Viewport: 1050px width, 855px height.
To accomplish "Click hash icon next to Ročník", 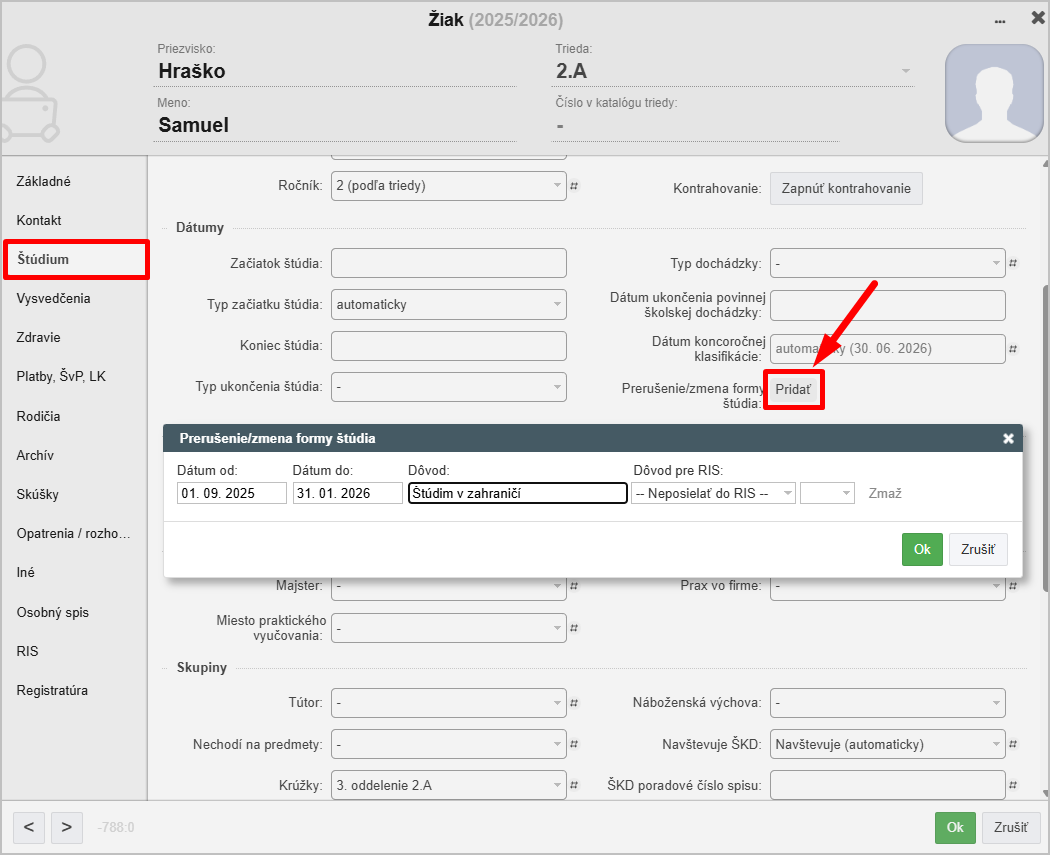I will 574,186.
